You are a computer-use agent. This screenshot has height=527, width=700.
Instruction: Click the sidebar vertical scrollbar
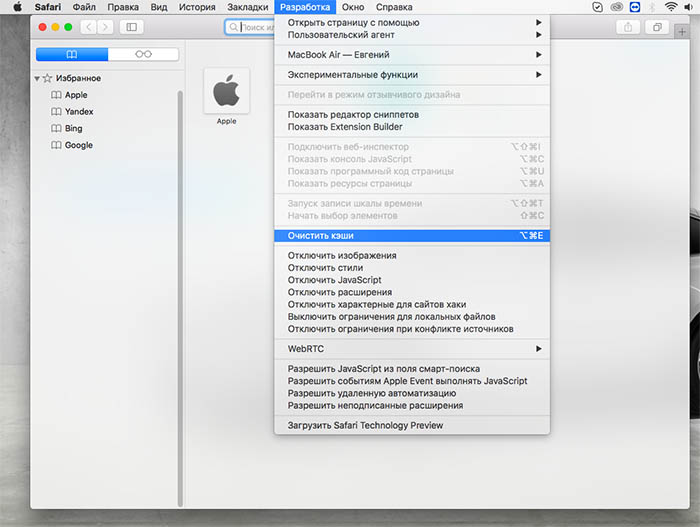point(180,298)
